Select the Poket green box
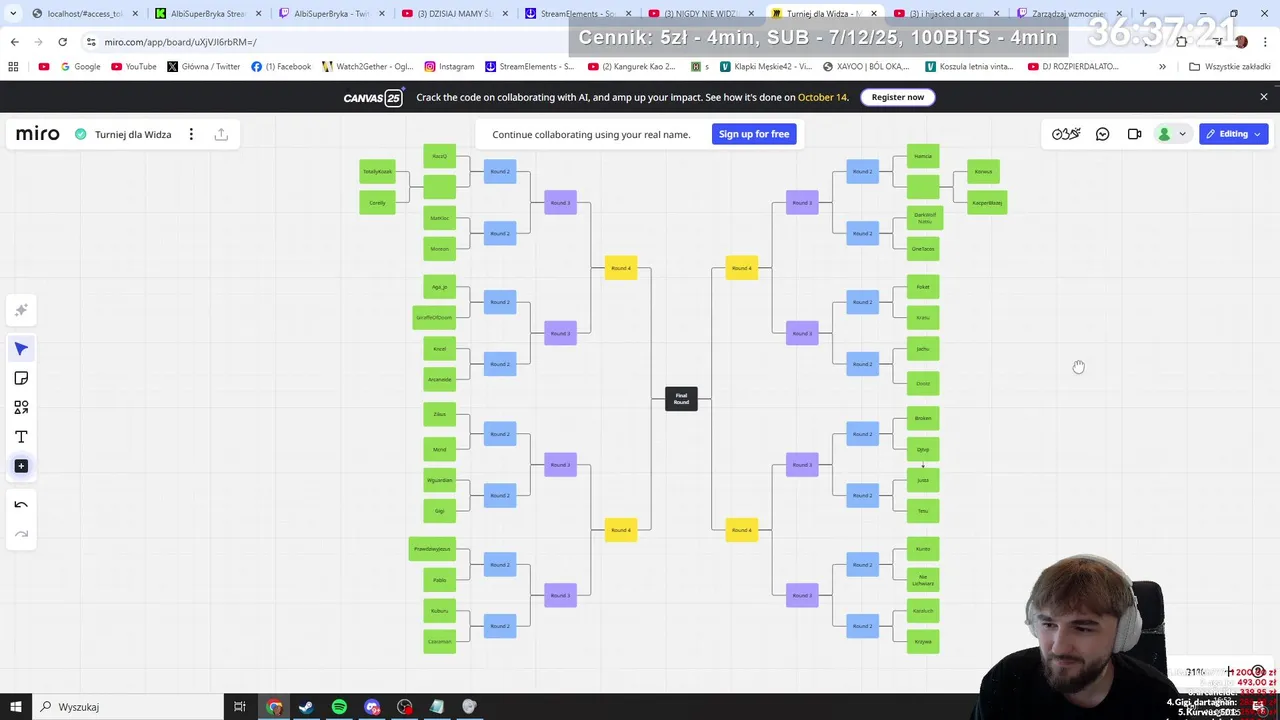The image size is (1280, 720). [x=923, y=287]
